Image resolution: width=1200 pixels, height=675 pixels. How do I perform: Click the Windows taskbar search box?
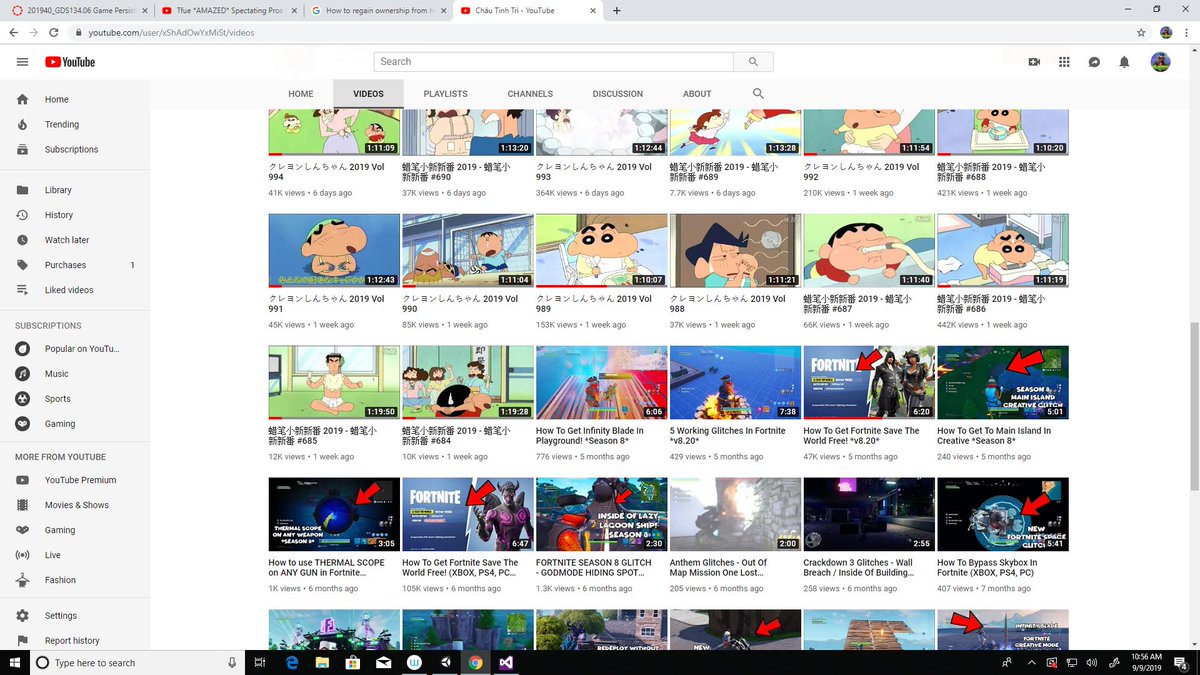137,663
